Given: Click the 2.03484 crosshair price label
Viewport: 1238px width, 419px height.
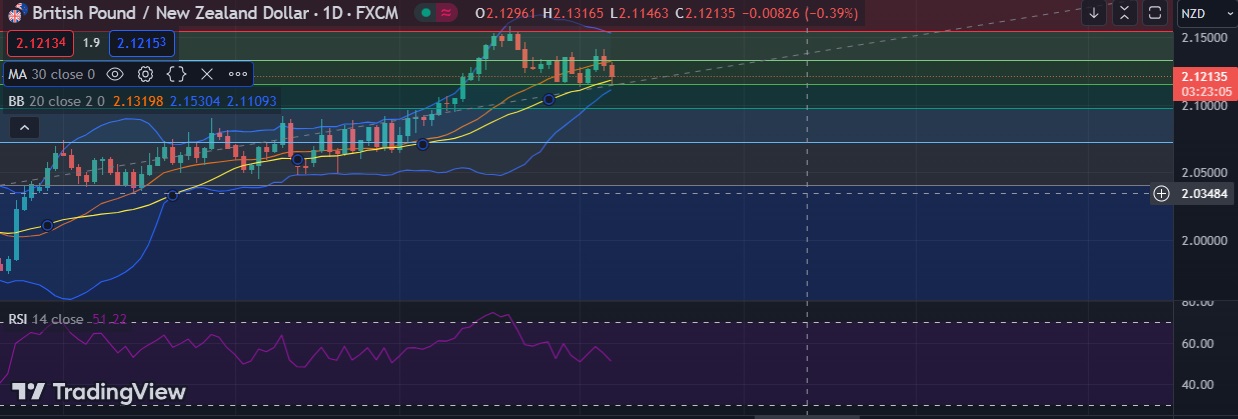Looking at the screenshot, I should [x=1204, y=194].
